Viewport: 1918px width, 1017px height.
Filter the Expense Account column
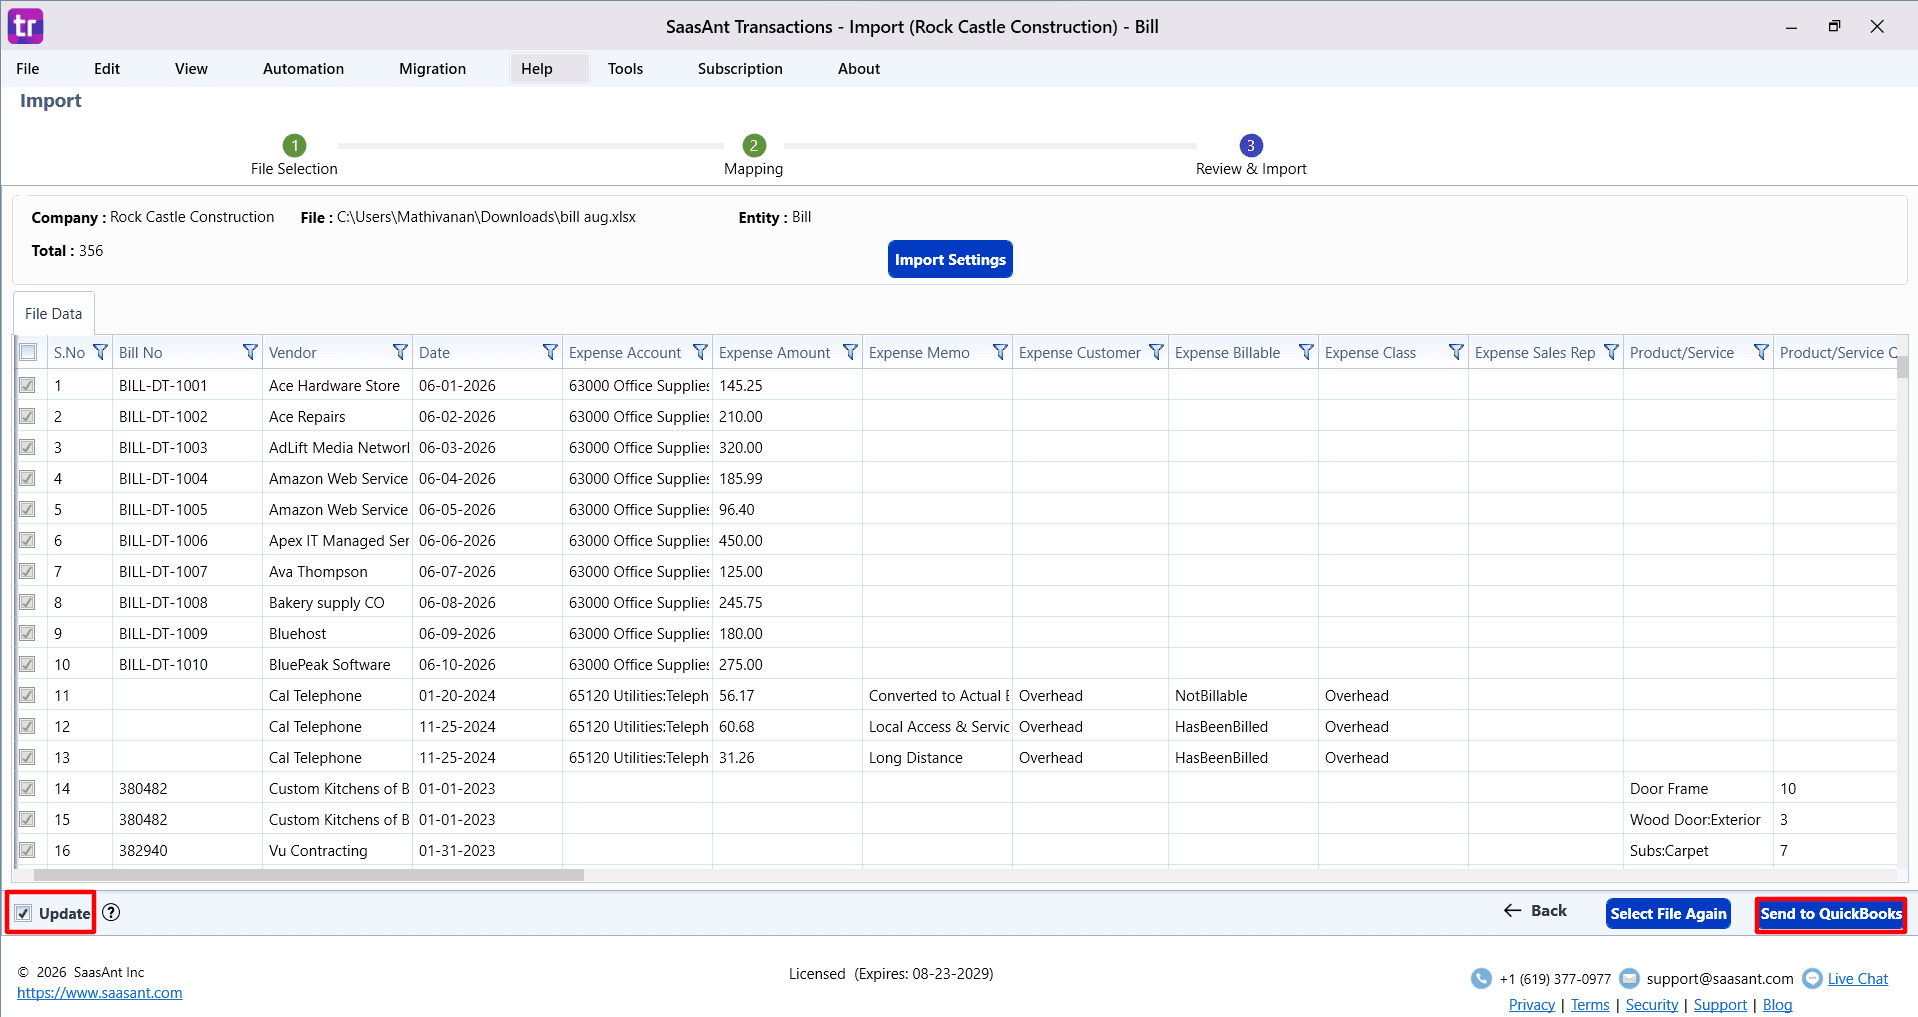coord(700,352)
